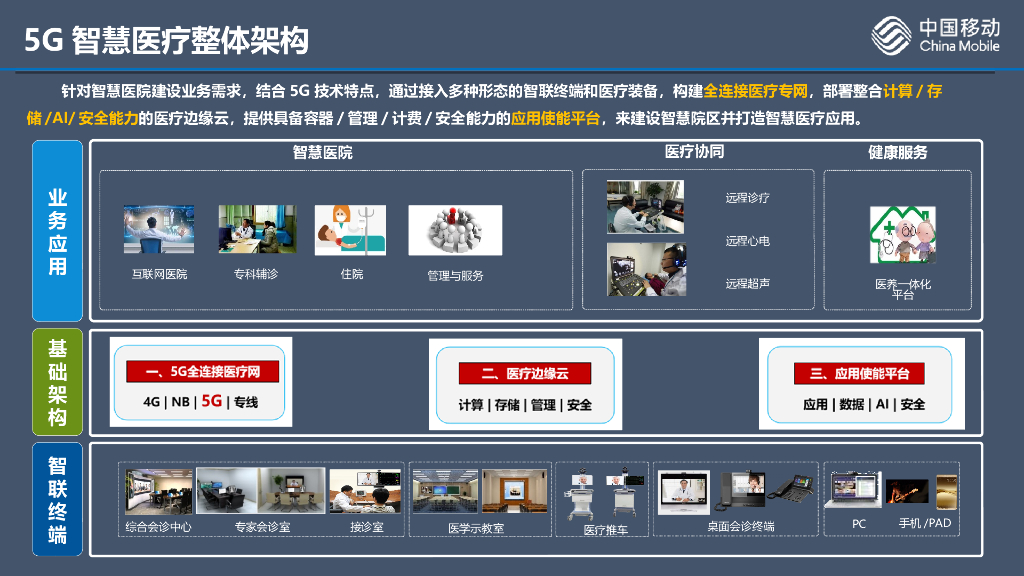
Task: Click the 4G | NB | 5G | 专线 text
Action: tap(200, 401)
